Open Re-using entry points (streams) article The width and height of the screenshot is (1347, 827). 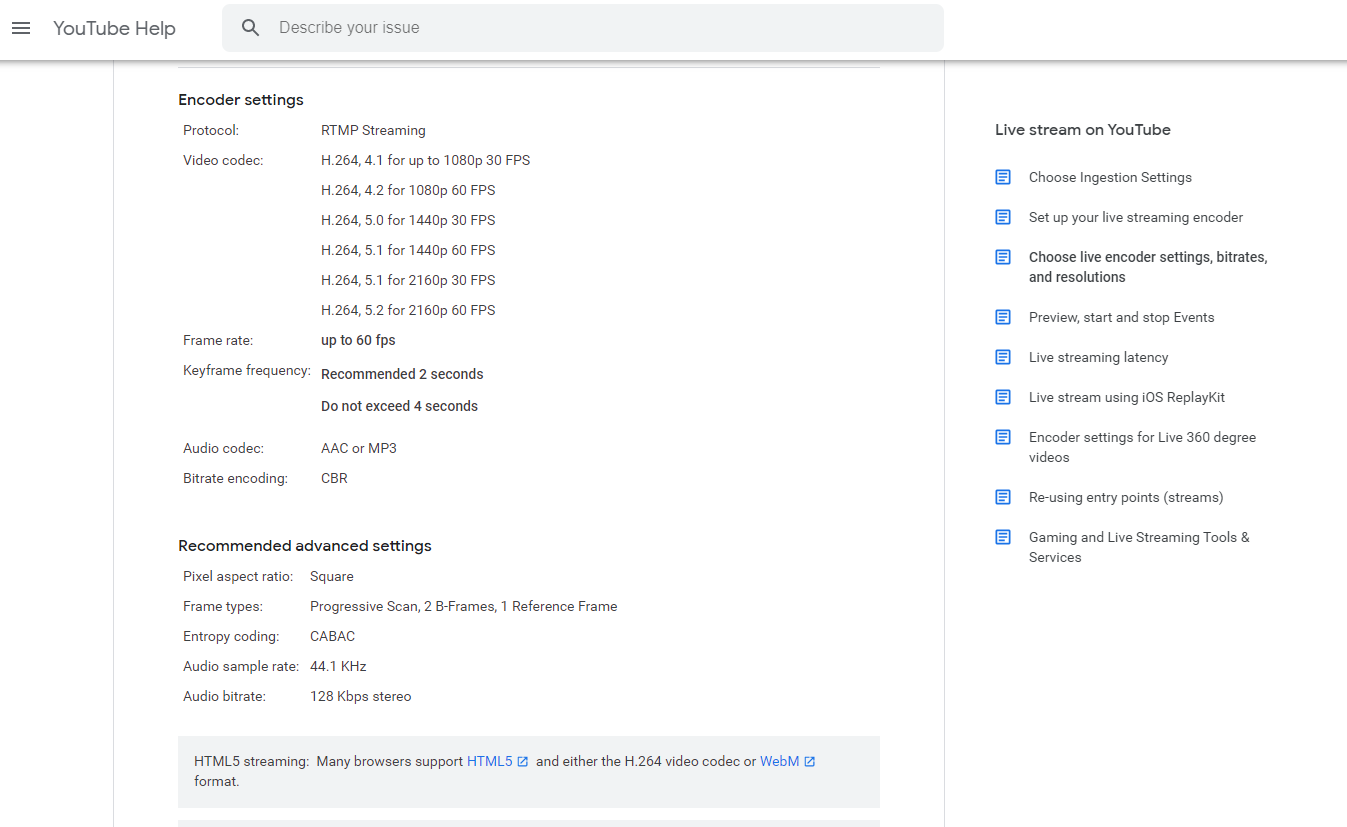click(x=1126, y=497)
